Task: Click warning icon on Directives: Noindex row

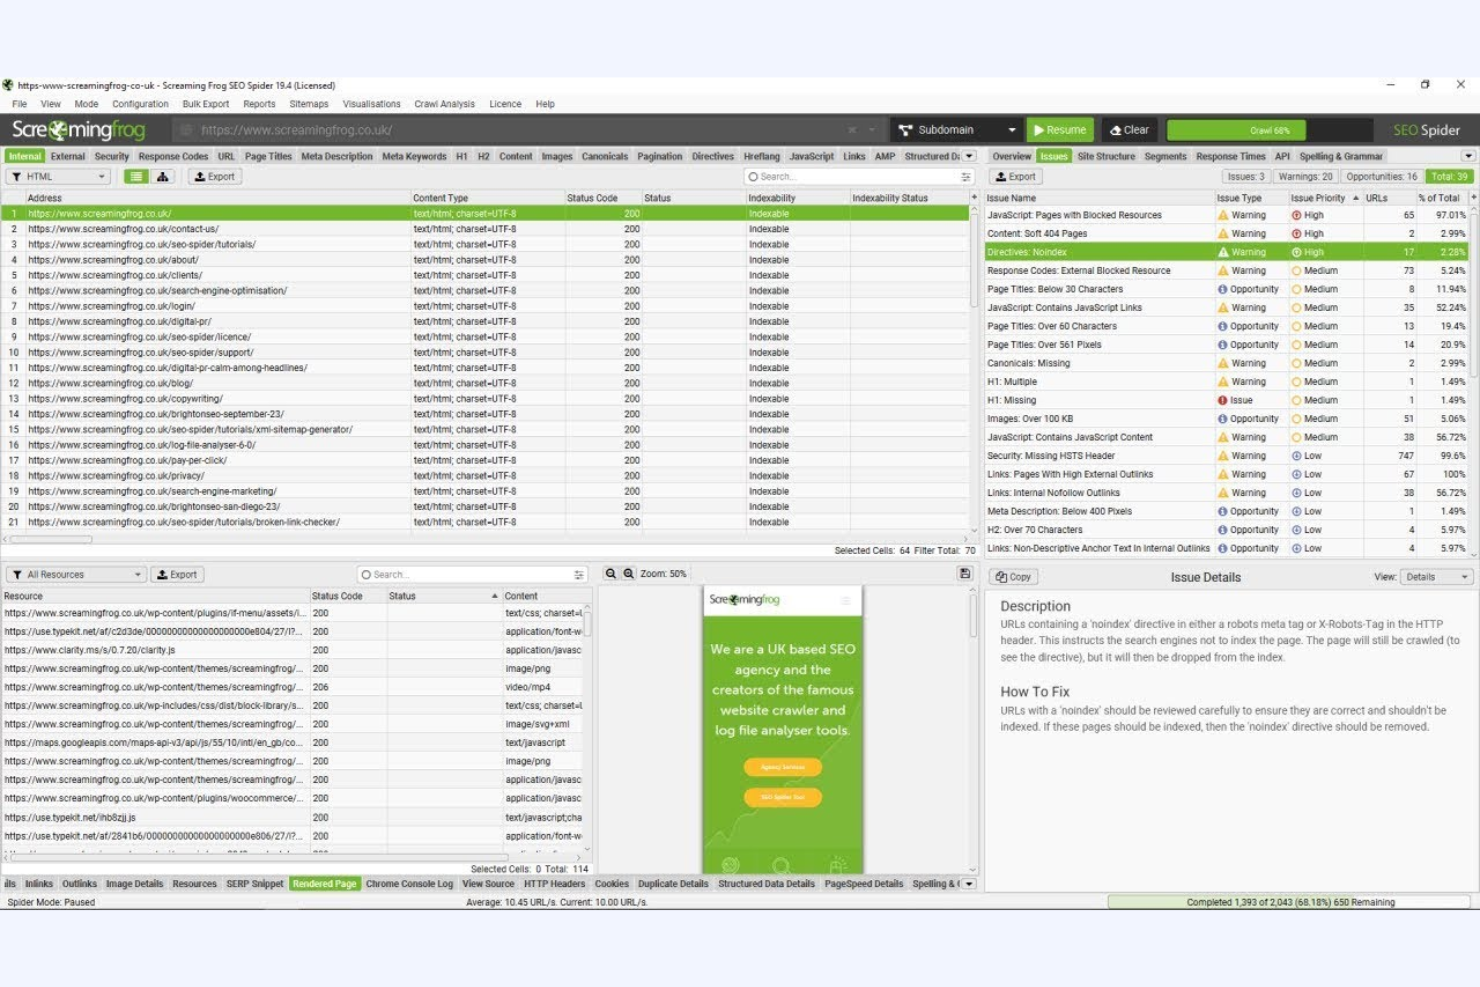Action: tap(1223, 252)
